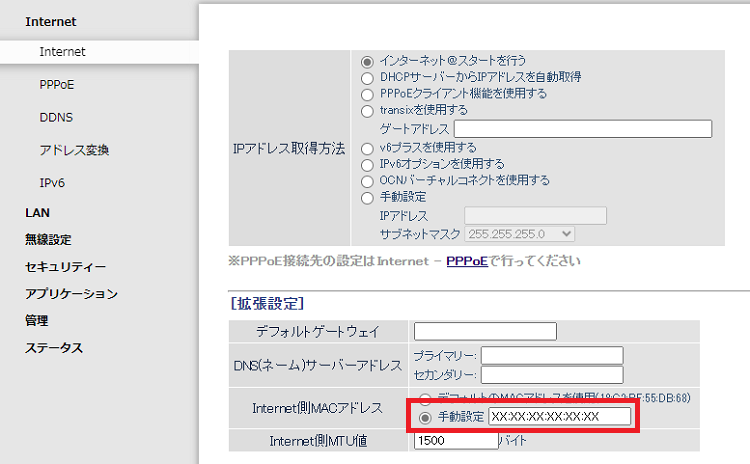750x464 pixels.
Task: Open the サブネットマスク dropdown
Action: coord(519,234)
